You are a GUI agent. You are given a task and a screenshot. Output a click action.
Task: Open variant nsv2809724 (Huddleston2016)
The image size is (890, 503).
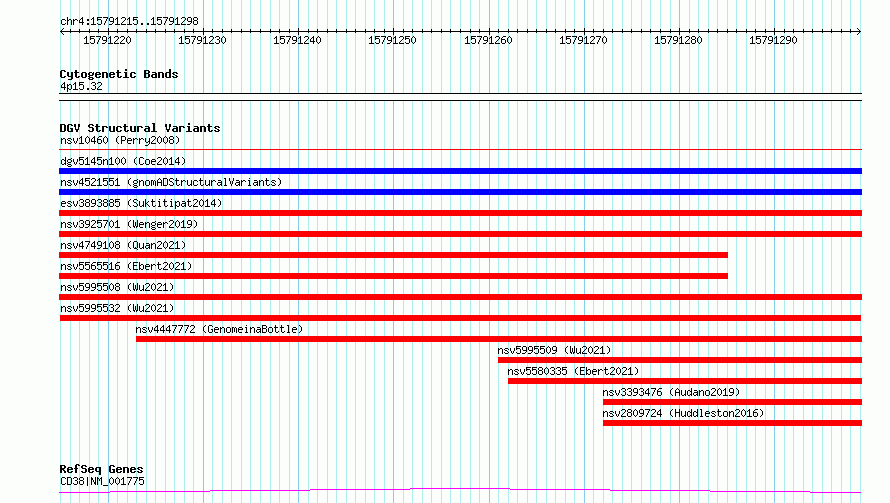(x=683, y=413)
